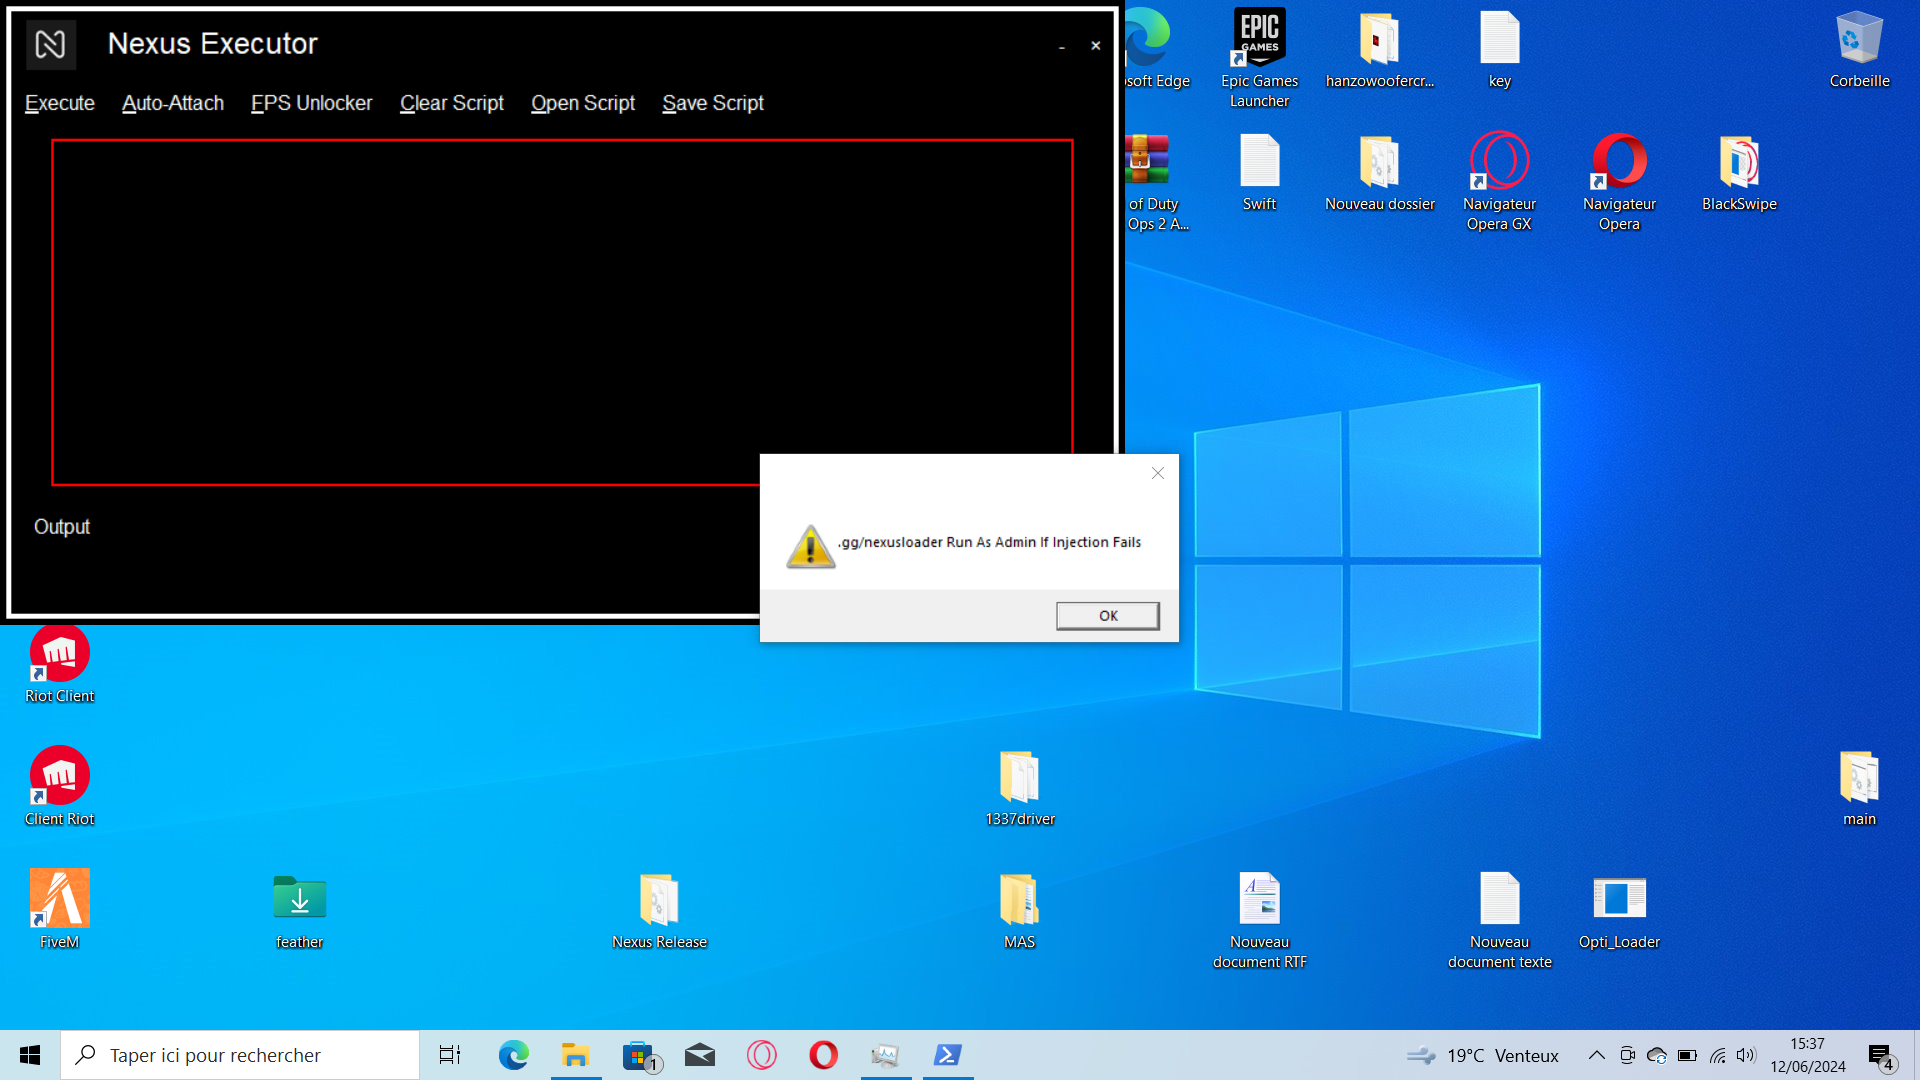Close the warning dialog with the X
Viewport: 1920px width, 1080px height.
click(1158, 473)
